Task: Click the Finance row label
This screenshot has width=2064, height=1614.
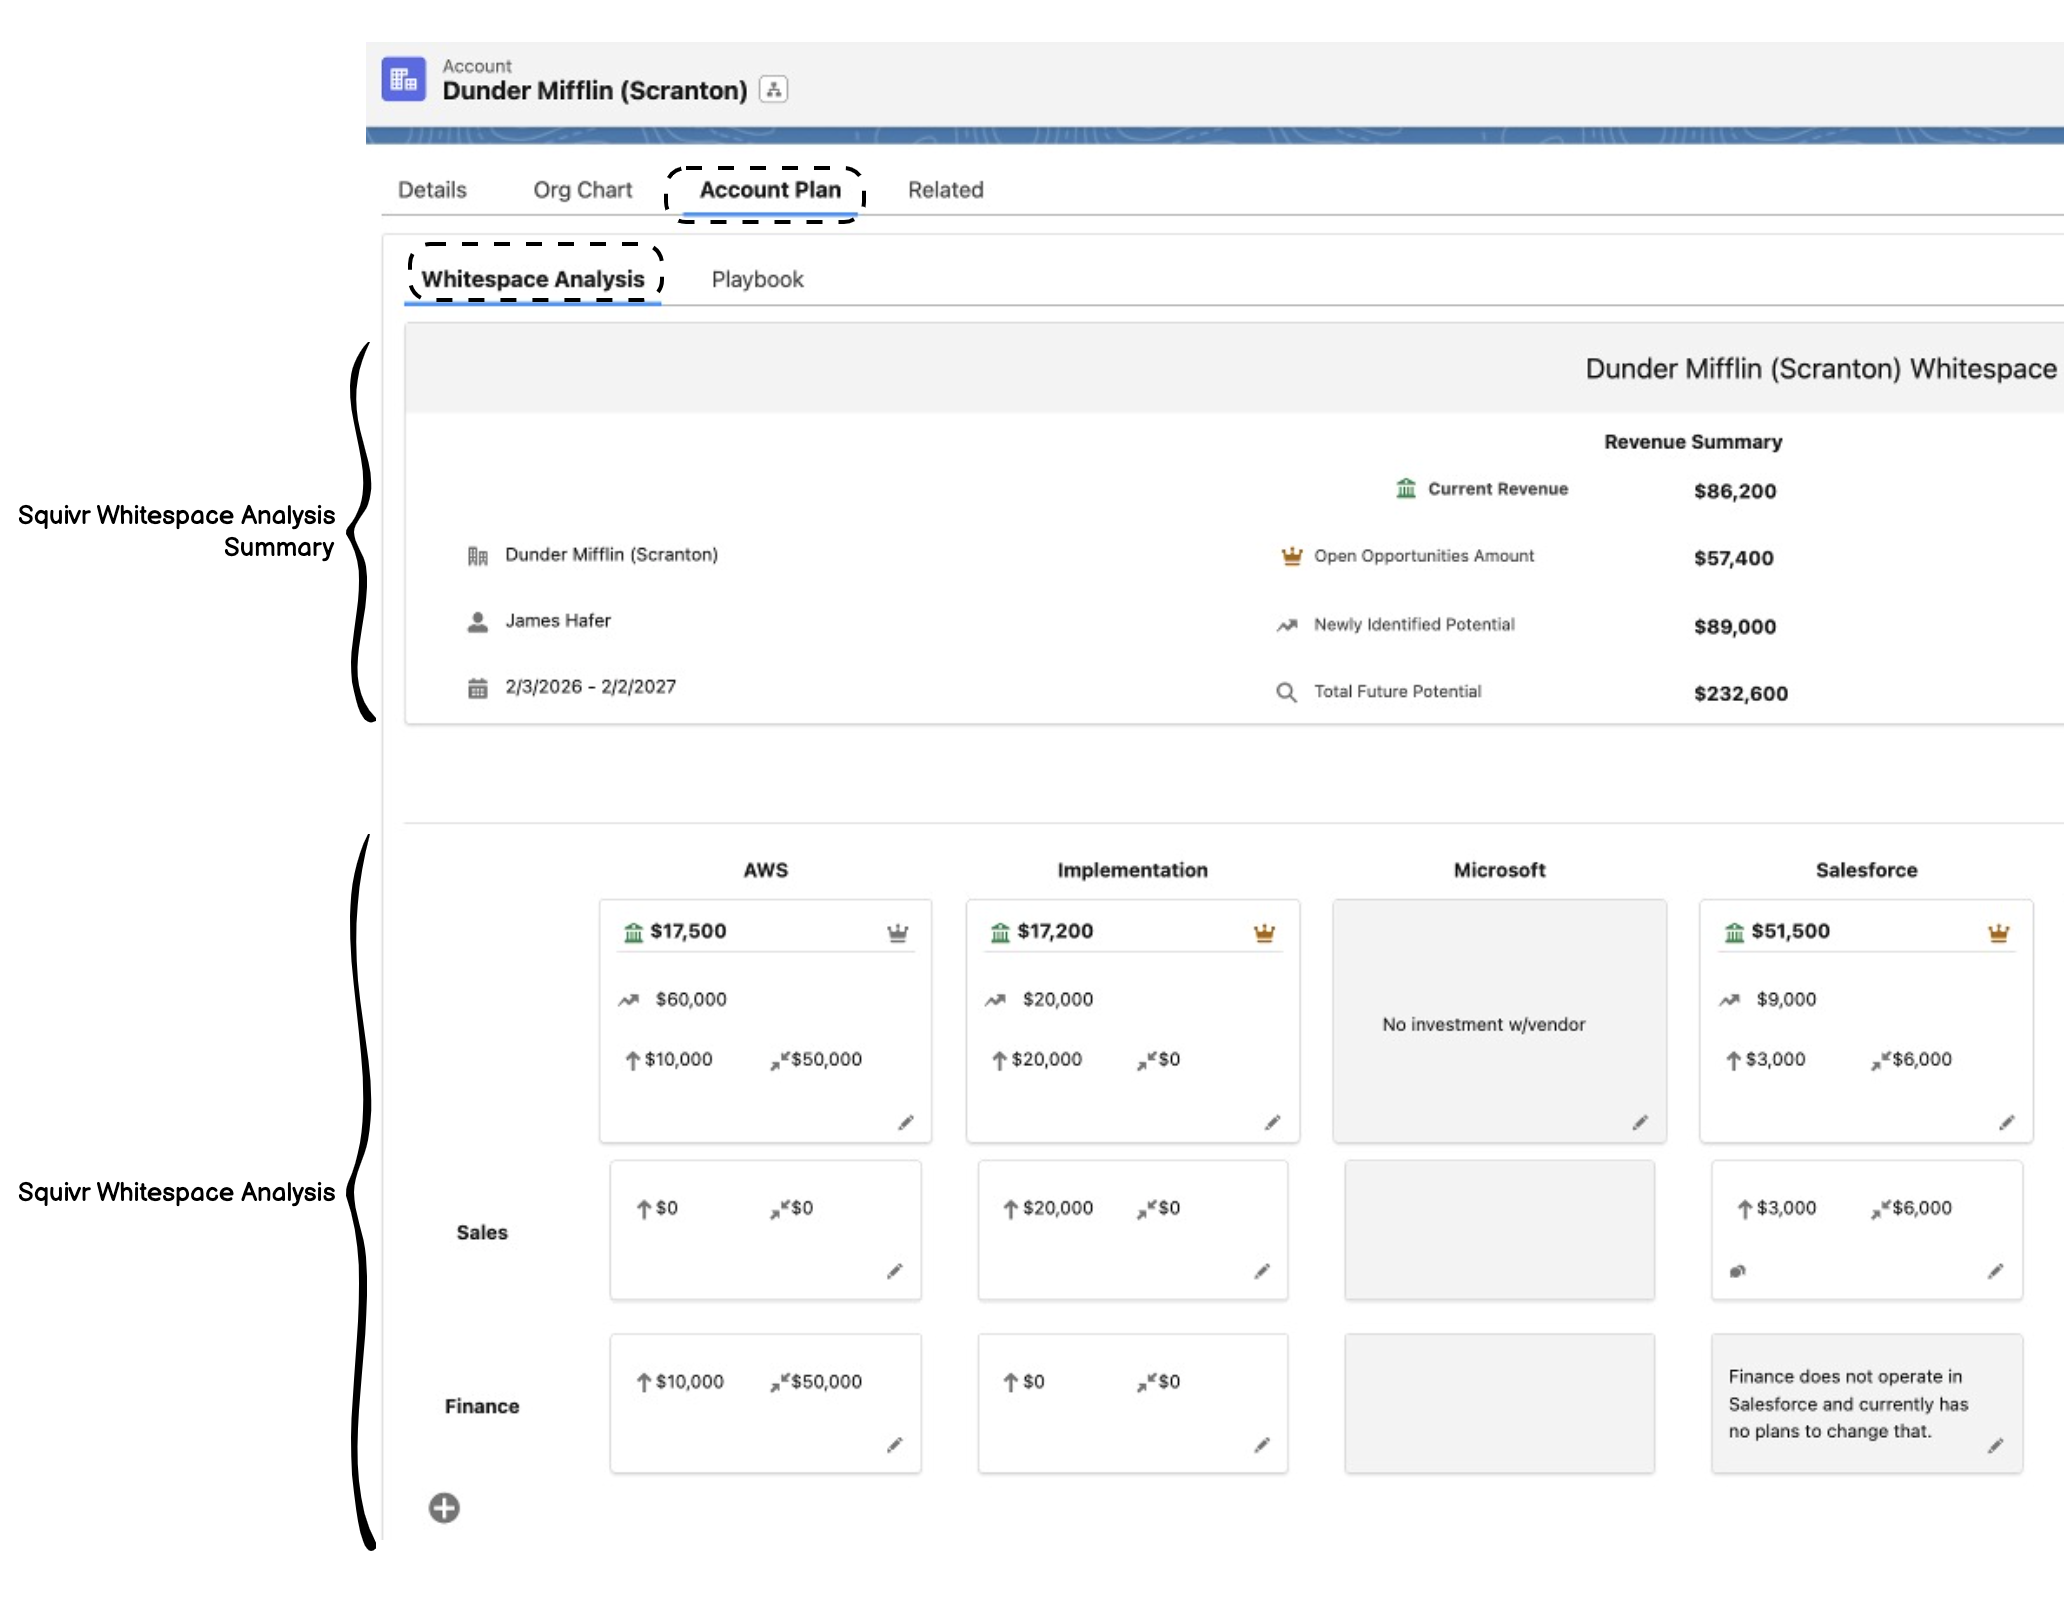Action: 482,1407
